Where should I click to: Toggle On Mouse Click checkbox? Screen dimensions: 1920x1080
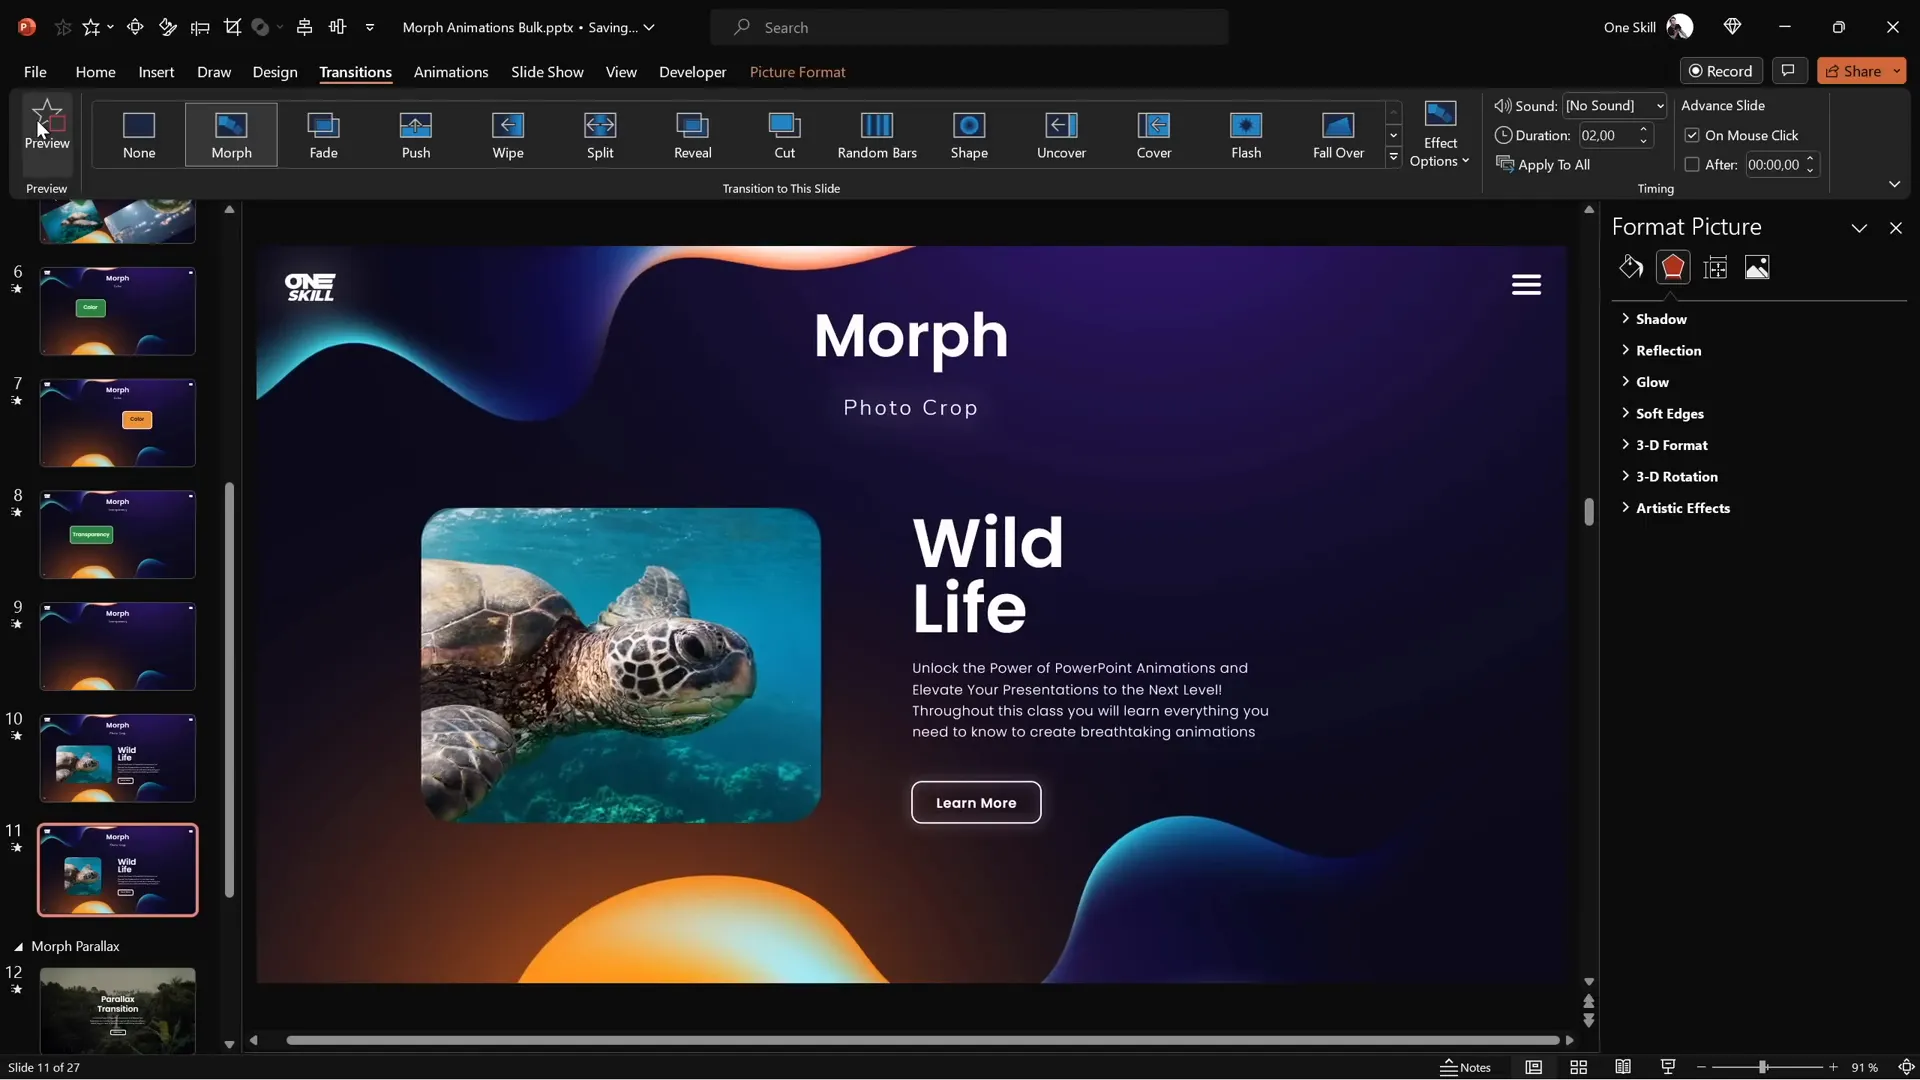pyautogui.click(x=1692, y=135)
